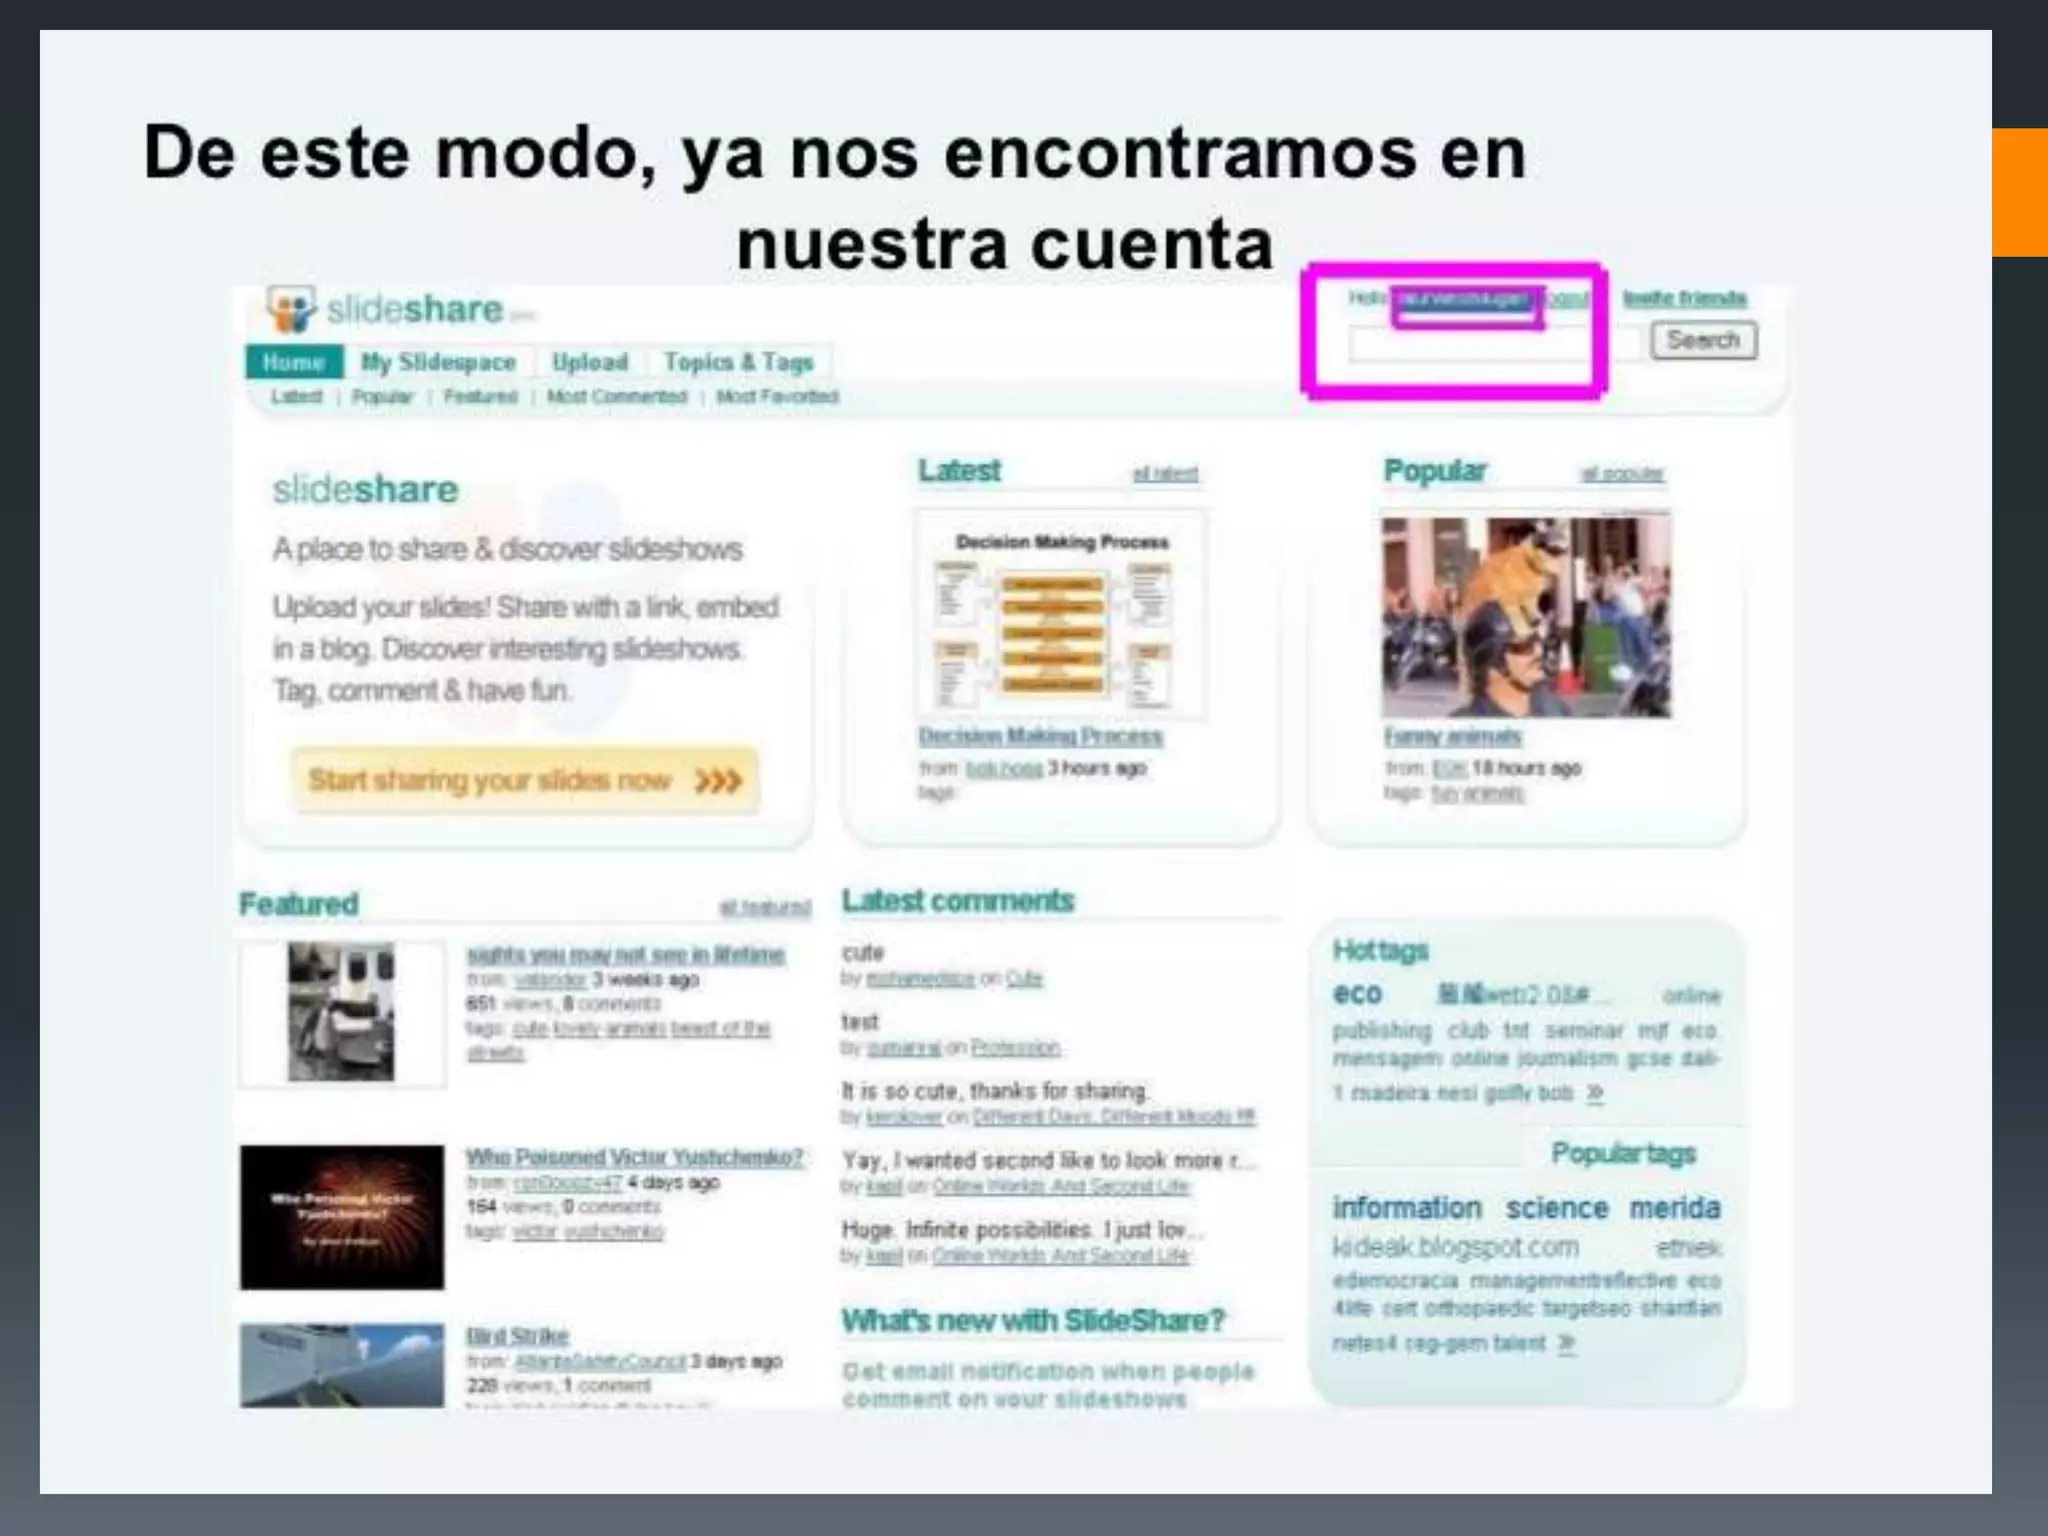This screenshot has height=1536, width=2048.
Task: Click the information popular tag
Action: coord(1407,1208)
